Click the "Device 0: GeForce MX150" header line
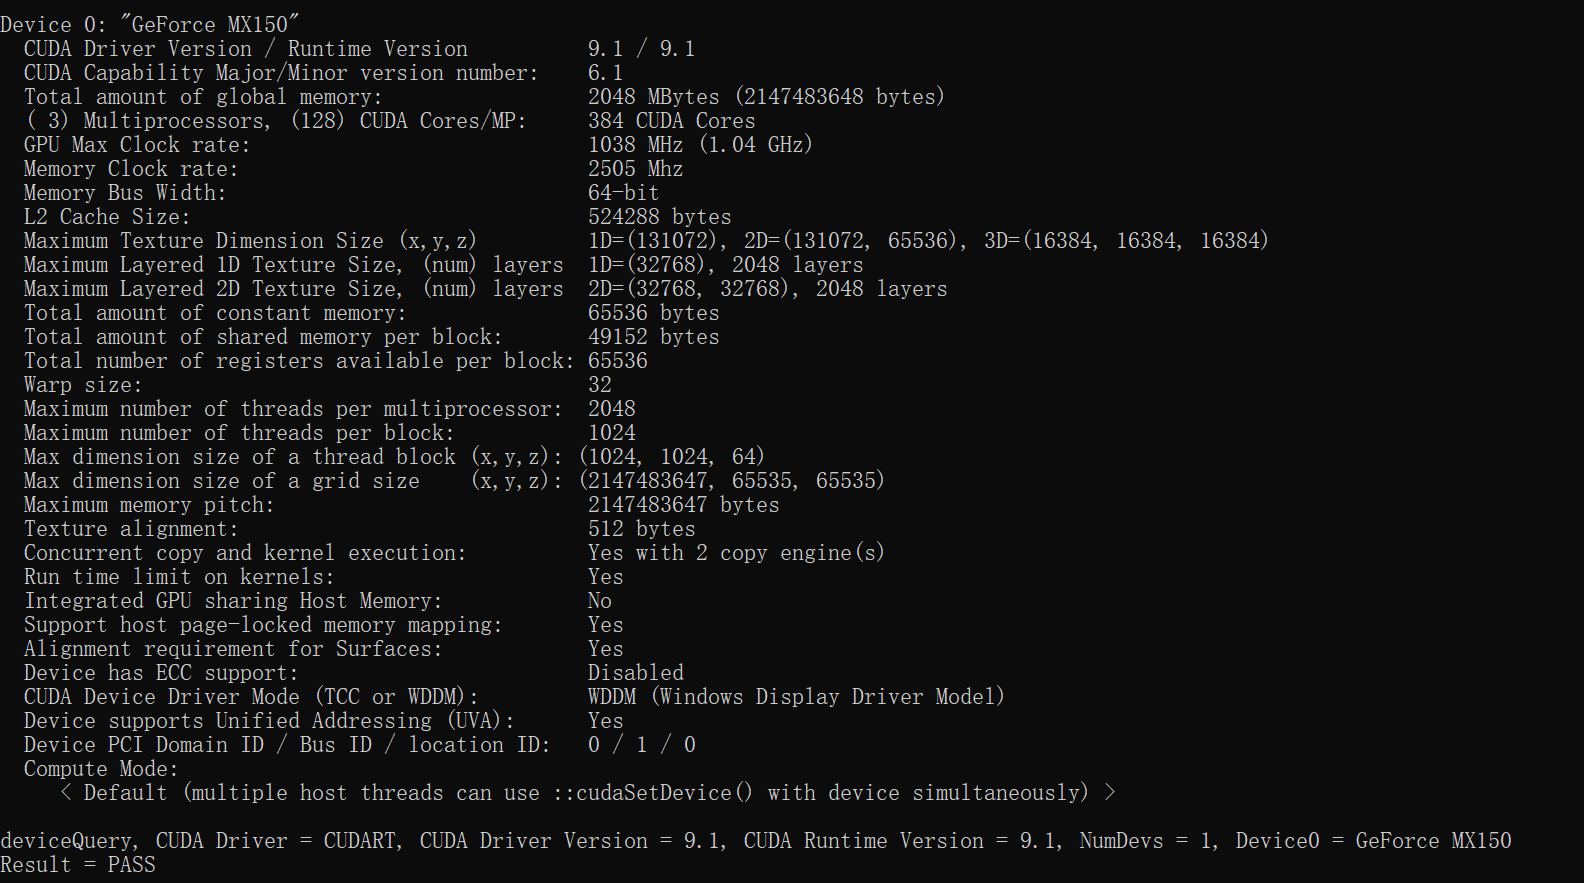This screenshot has width=1584, height=883. click(150, 24)
